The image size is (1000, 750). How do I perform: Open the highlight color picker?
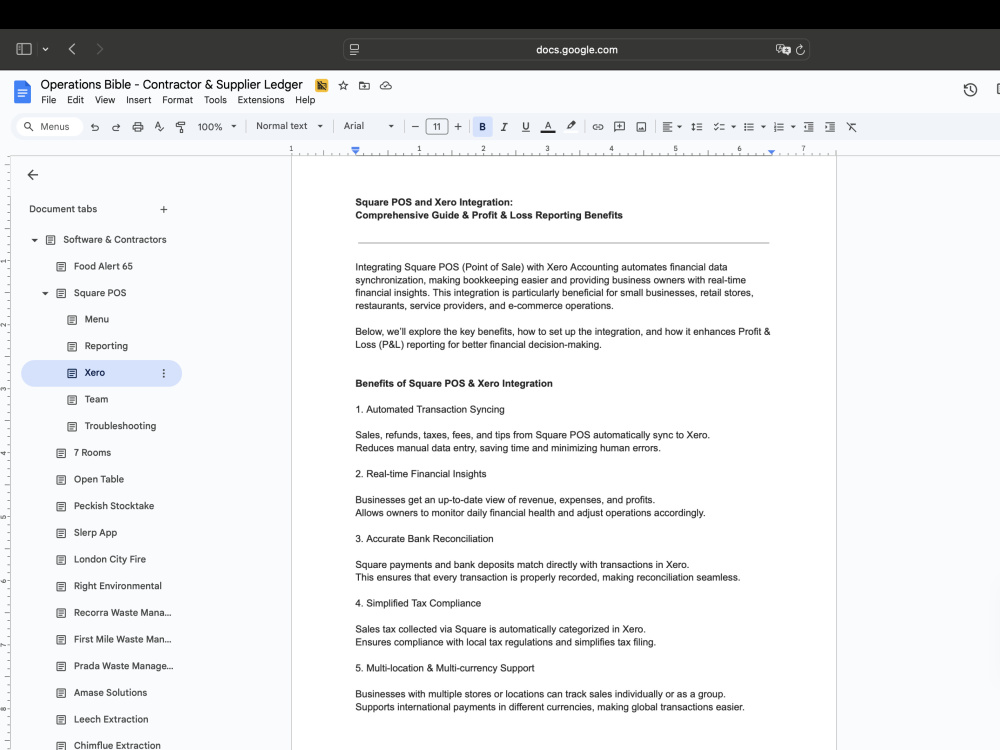click(x=571, y=127)
